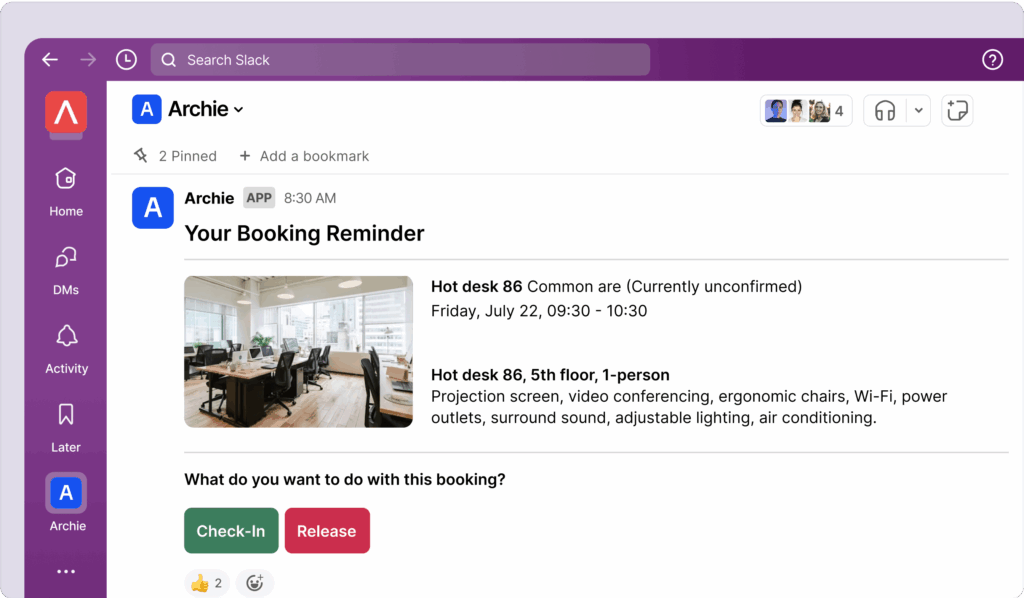Create a new canvas in the top right

tap(957, 110)
